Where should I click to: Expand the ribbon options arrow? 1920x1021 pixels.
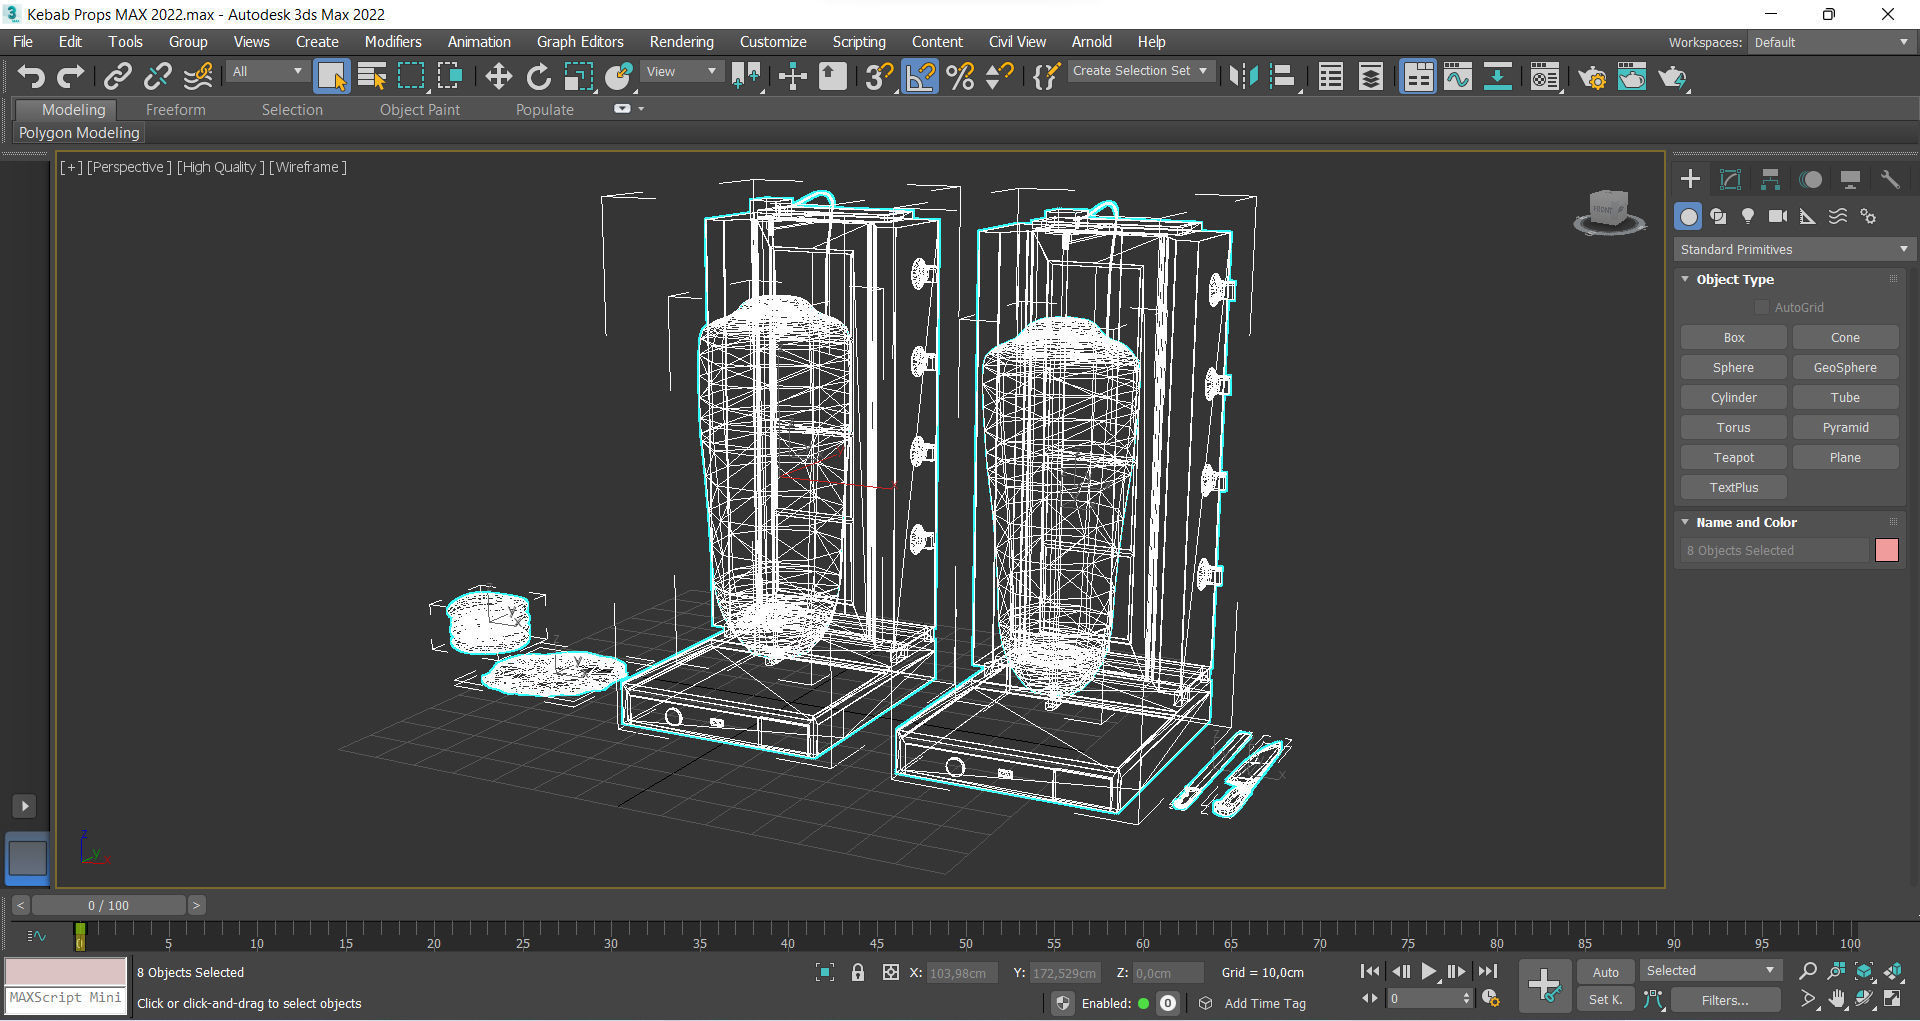pos(641,109)
